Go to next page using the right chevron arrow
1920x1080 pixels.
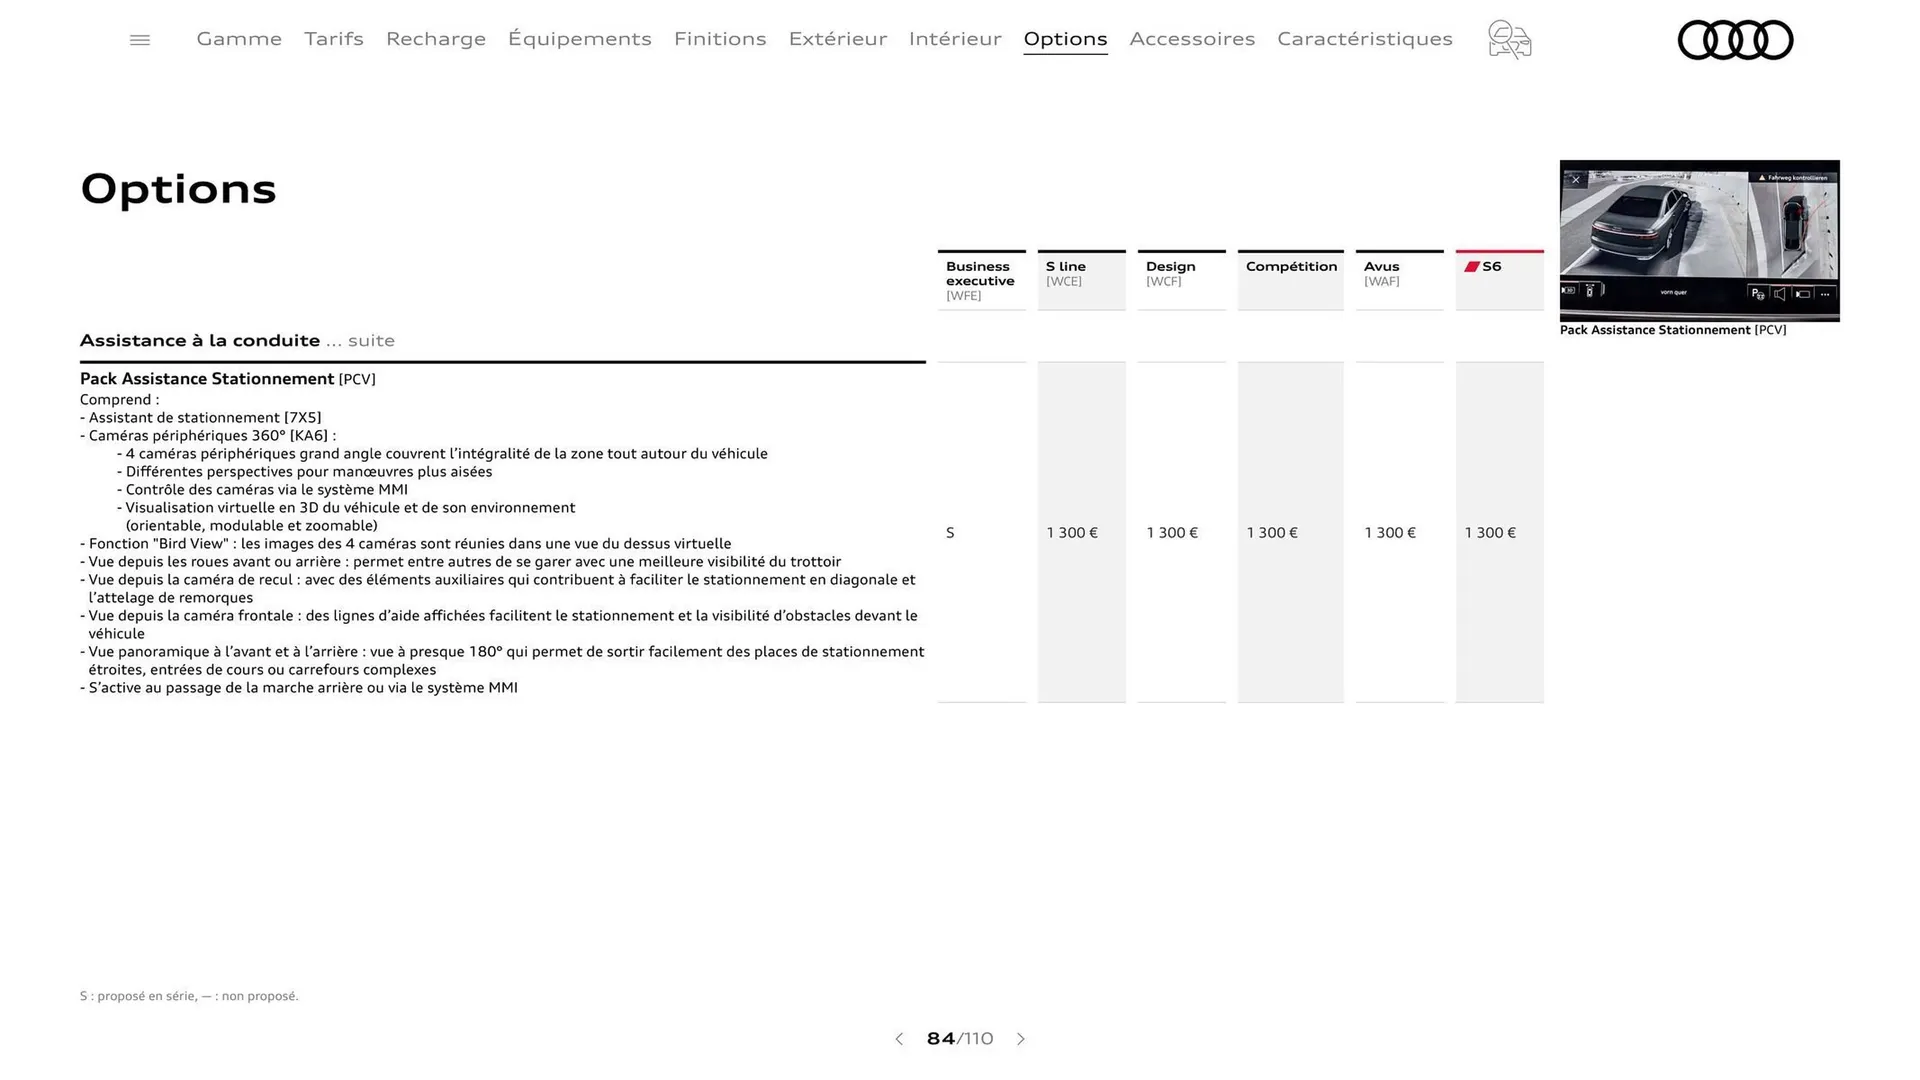click(x=1021, y=1039)
